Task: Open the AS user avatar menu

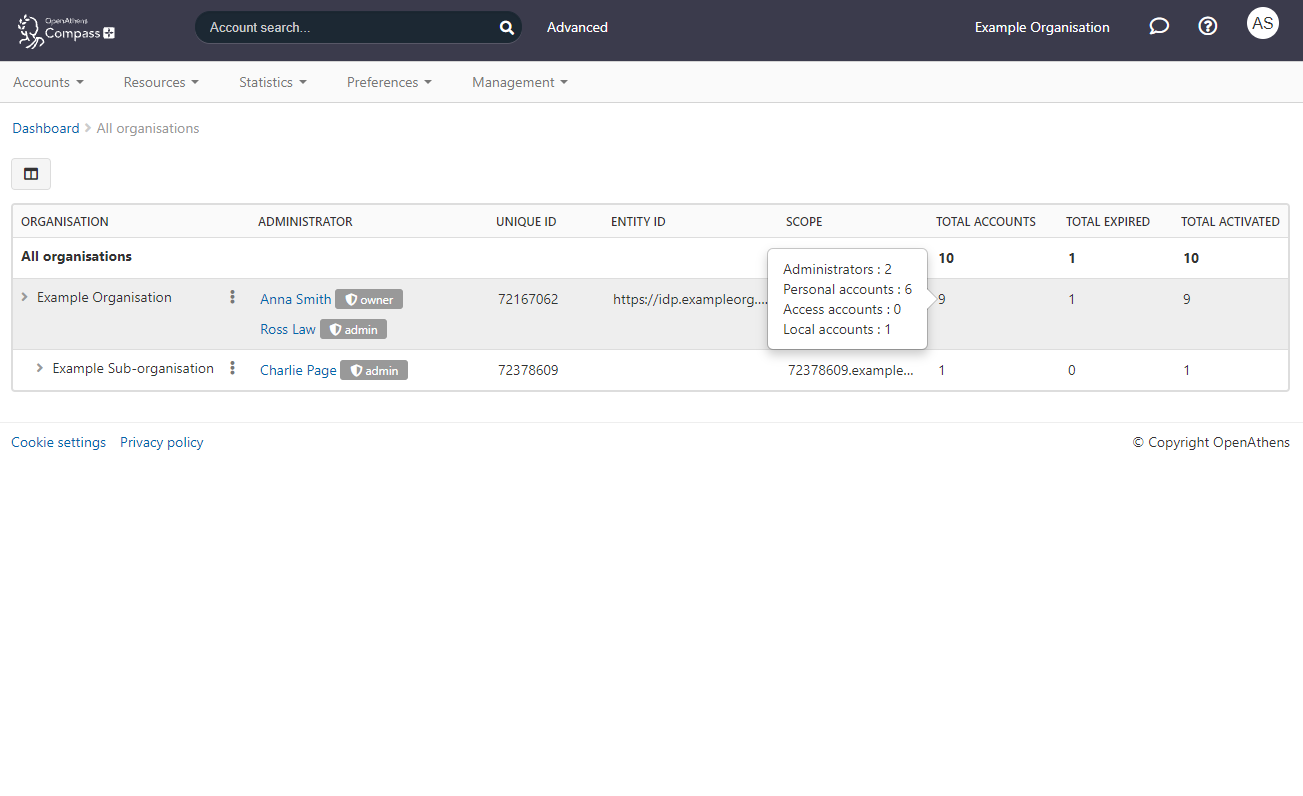Action: pos(1263,23)
